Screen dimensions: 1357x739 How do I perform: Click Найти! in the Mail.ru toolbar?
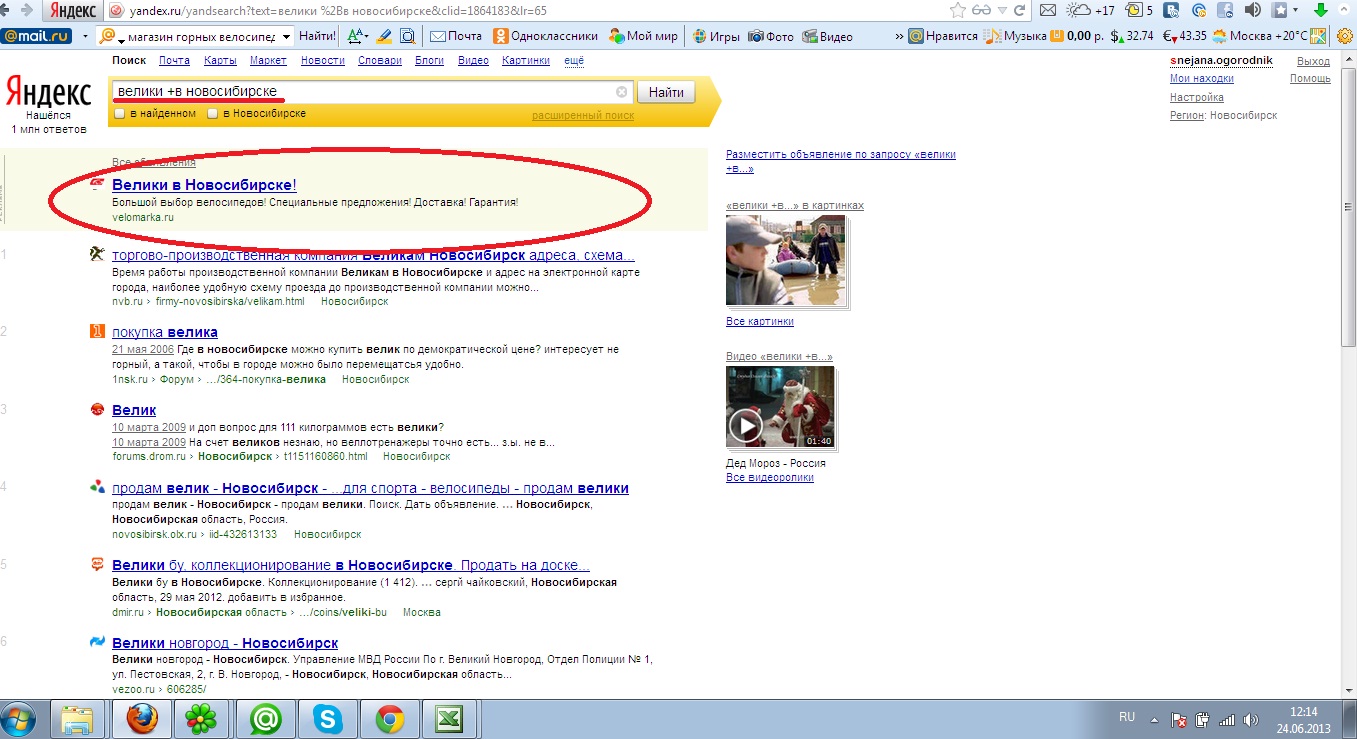coord(318,36)
